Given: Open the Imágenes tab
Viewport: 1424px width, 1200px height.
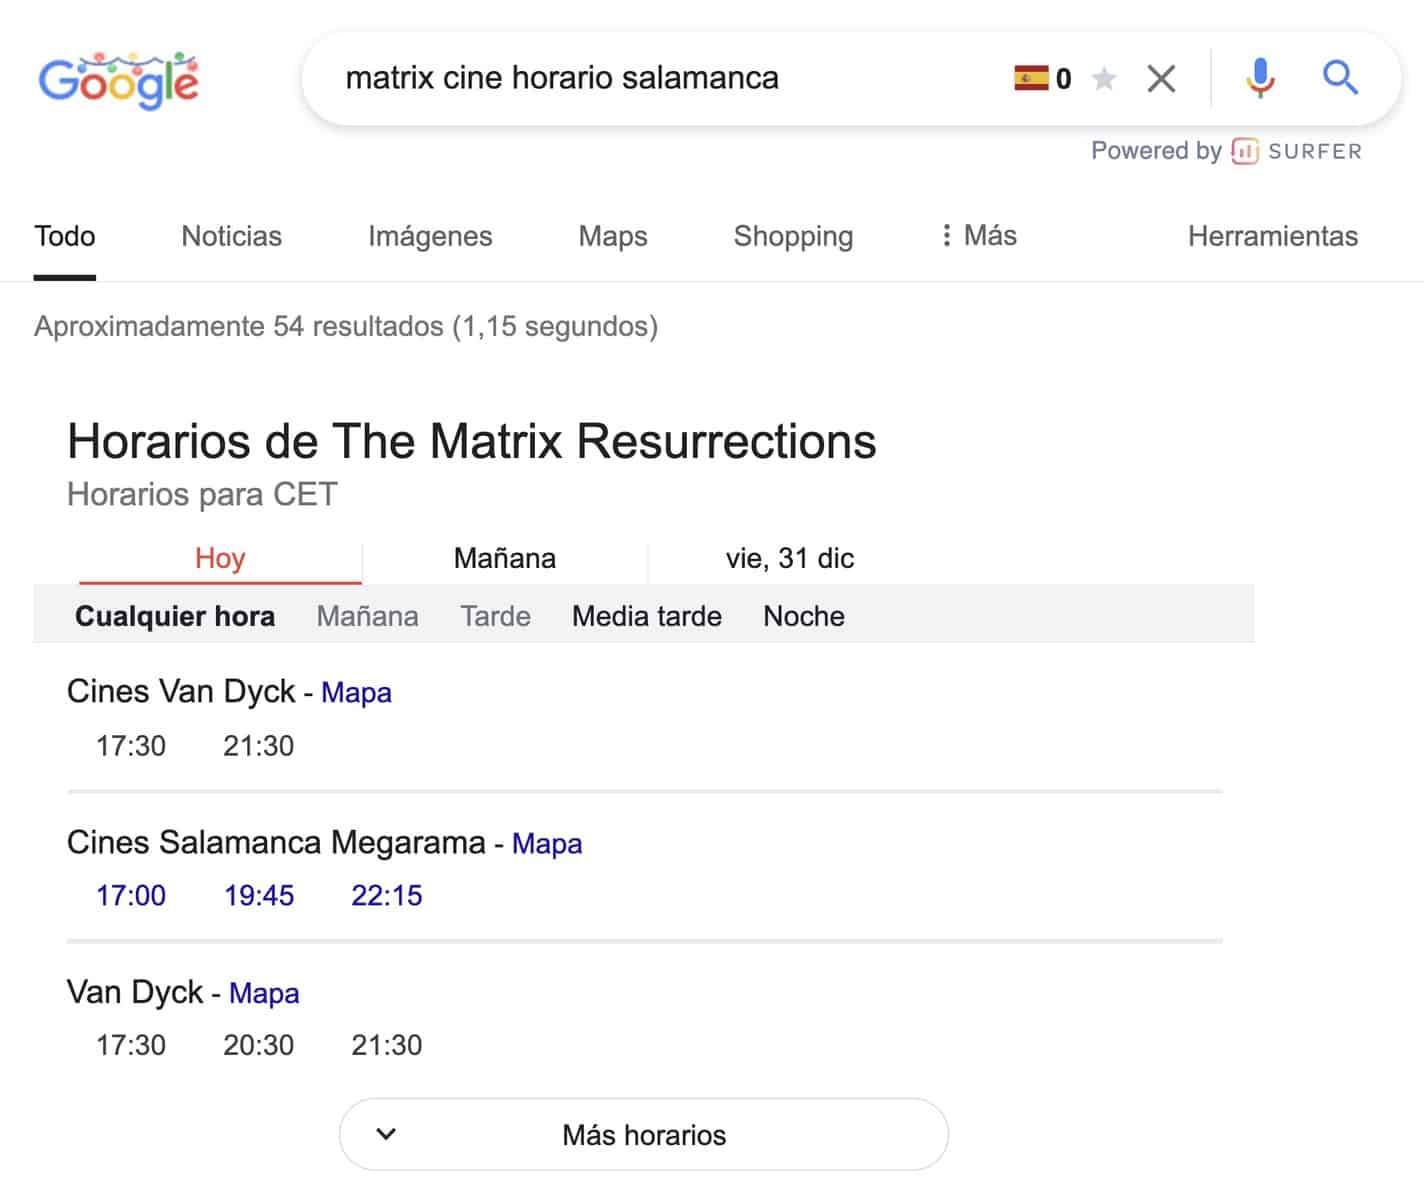Looking at the screenshot, I should (430, 236).
